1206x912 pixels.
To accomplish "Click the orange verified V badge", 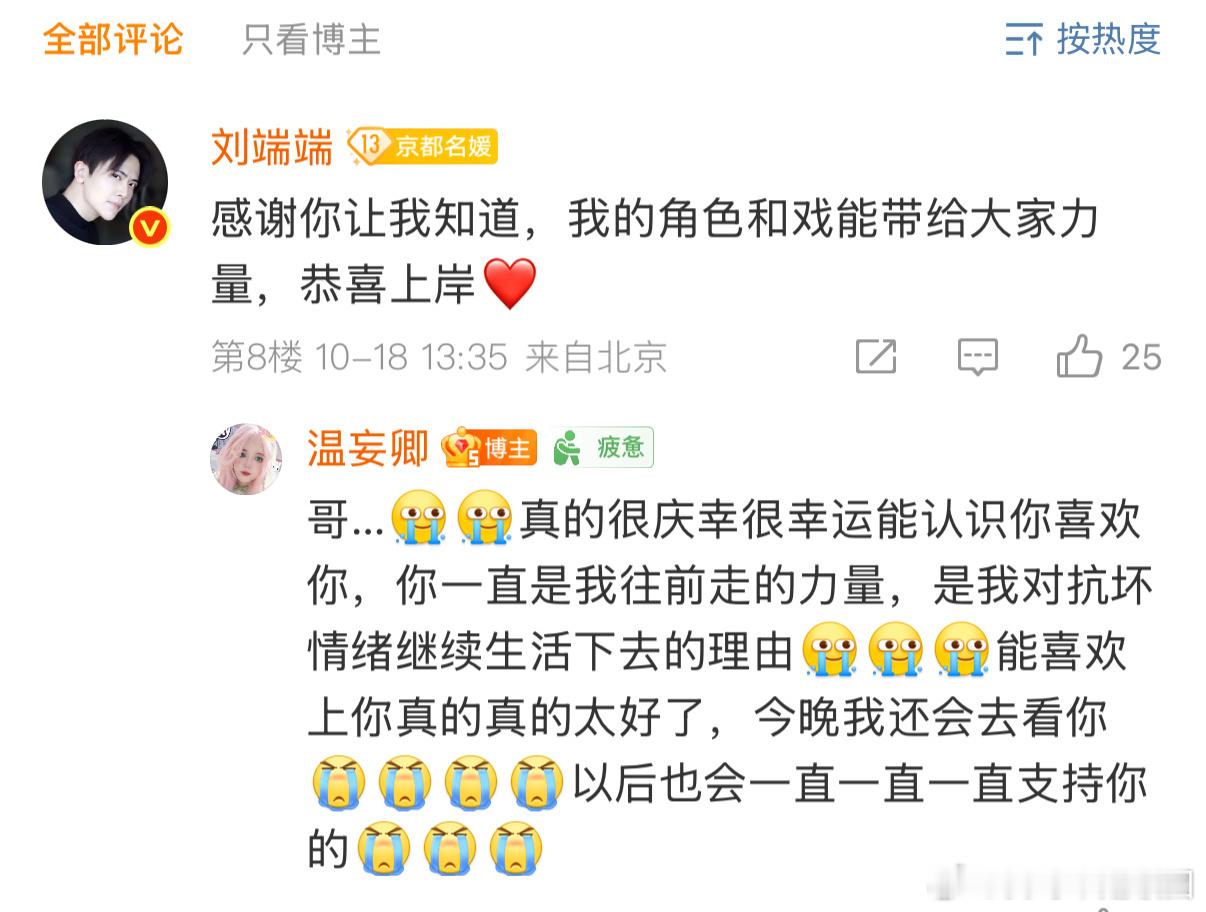I will tap(150, 228).
